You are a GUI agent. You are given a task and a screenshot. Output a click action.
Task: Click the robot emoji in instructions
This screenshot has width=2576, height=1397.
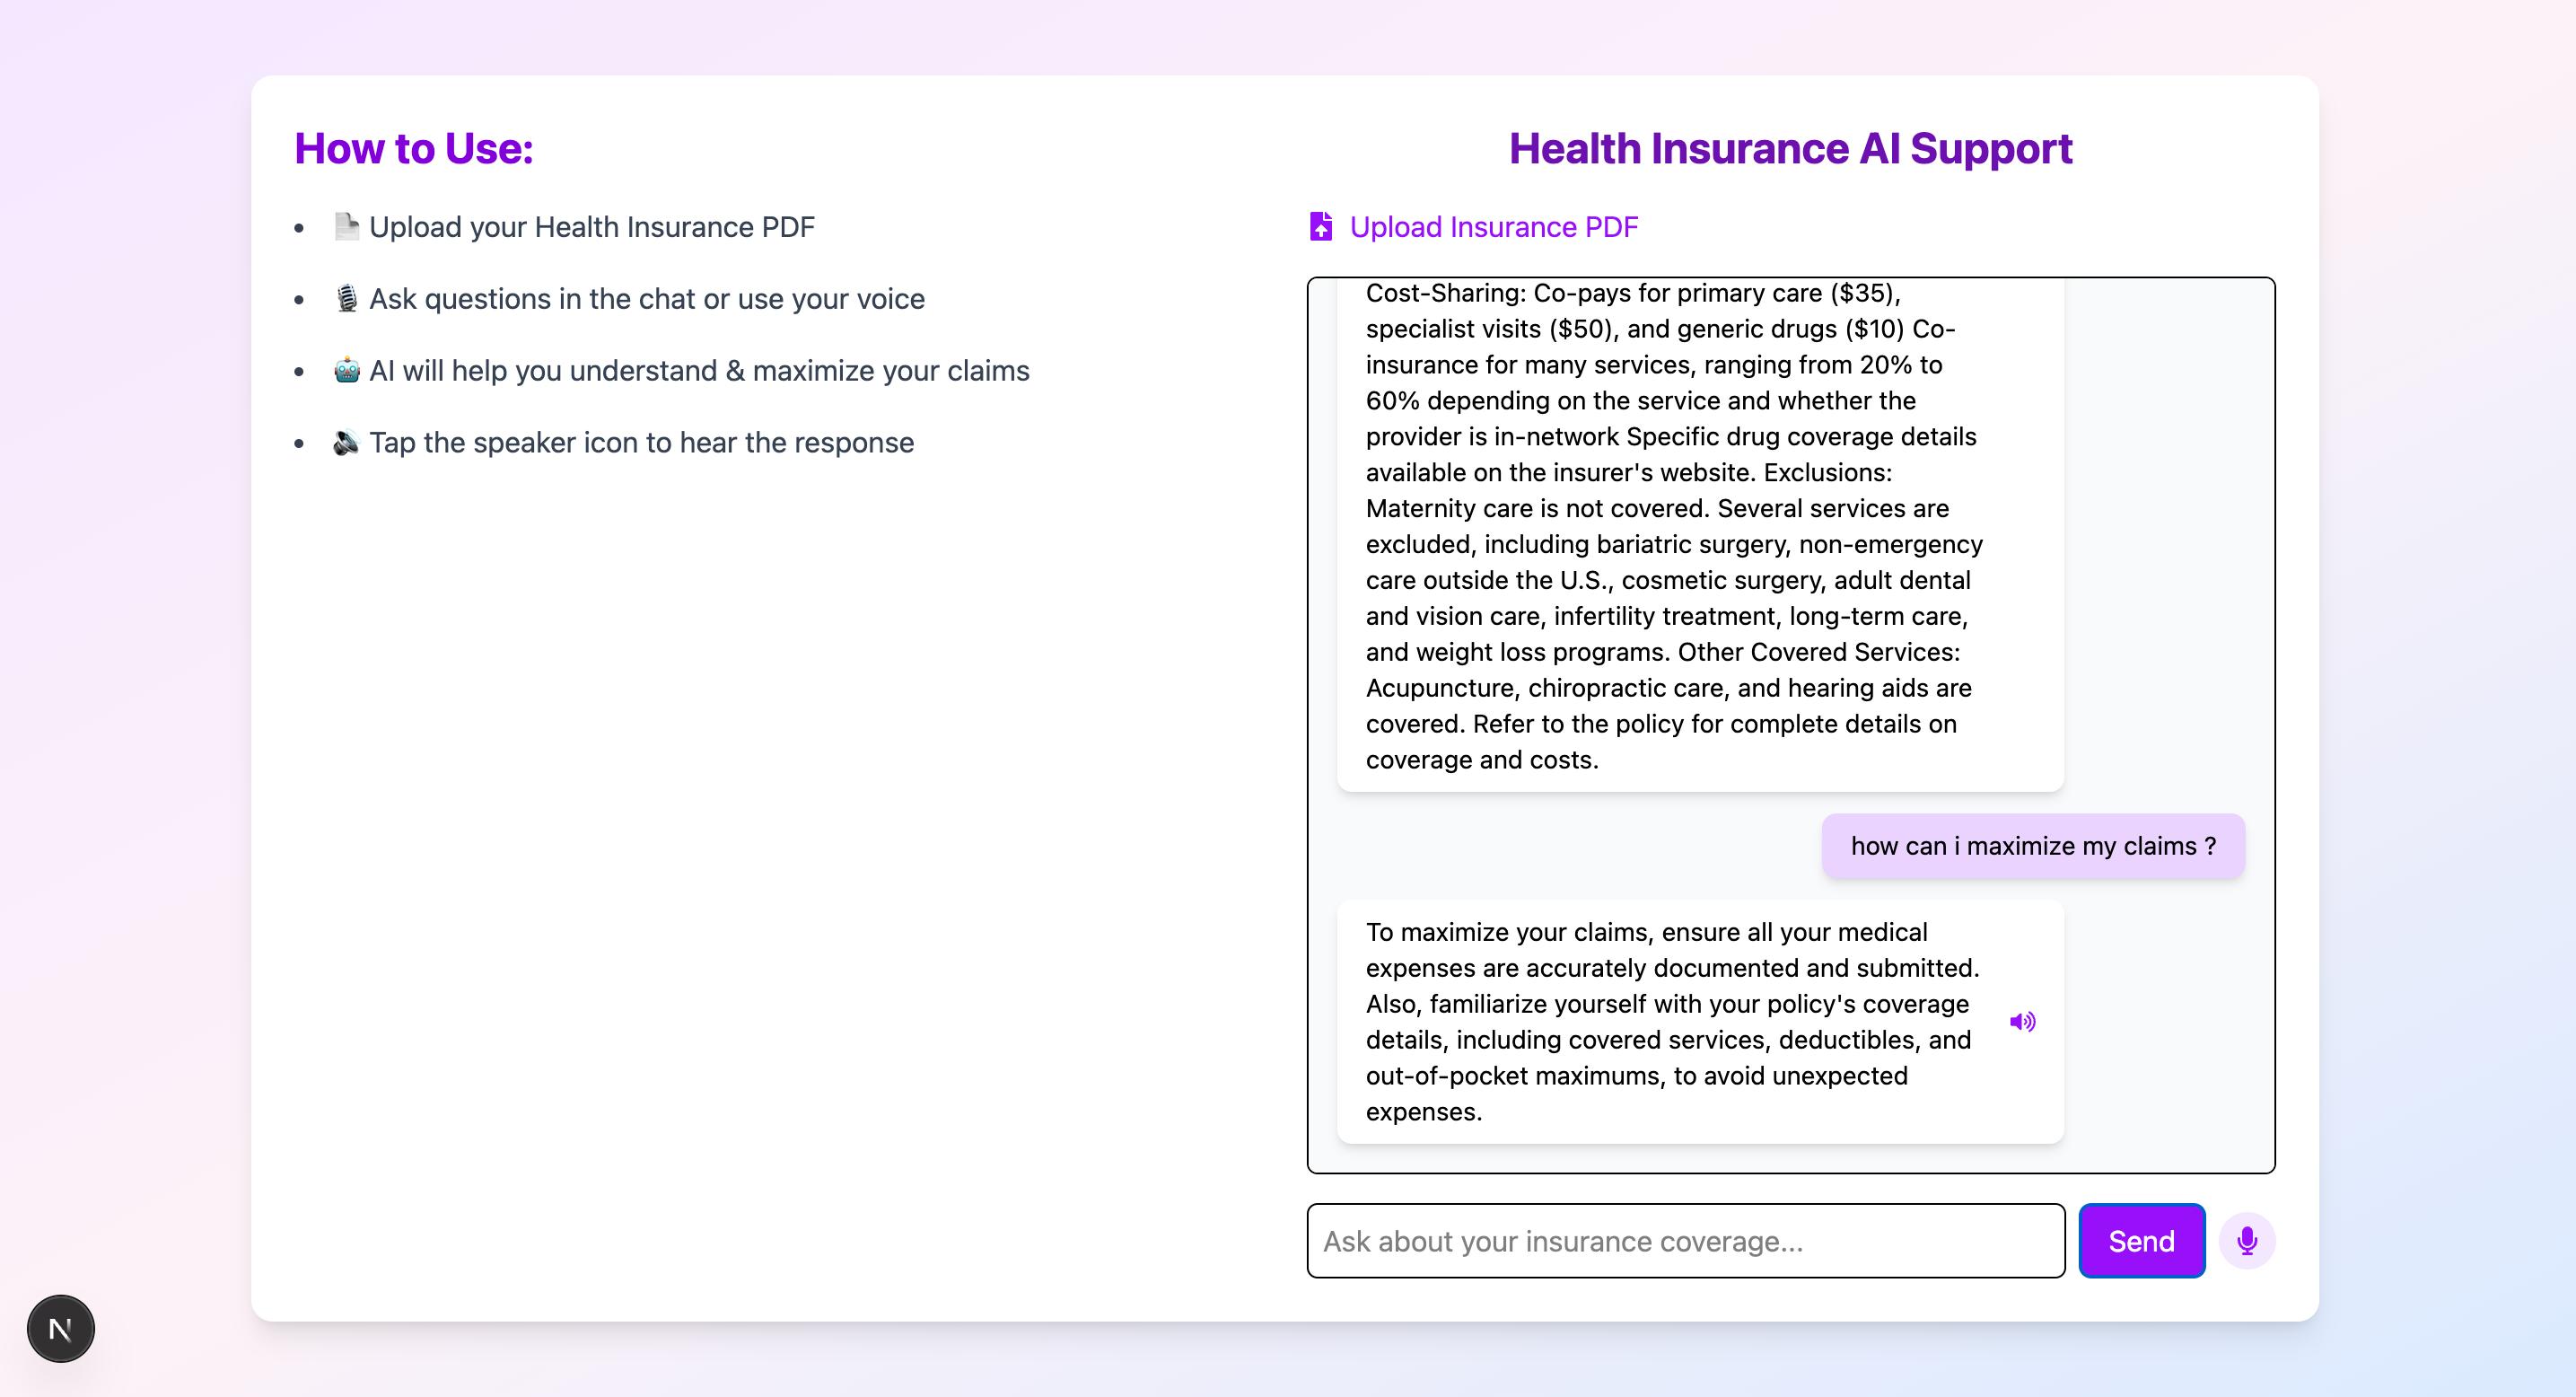coord(346,371)
